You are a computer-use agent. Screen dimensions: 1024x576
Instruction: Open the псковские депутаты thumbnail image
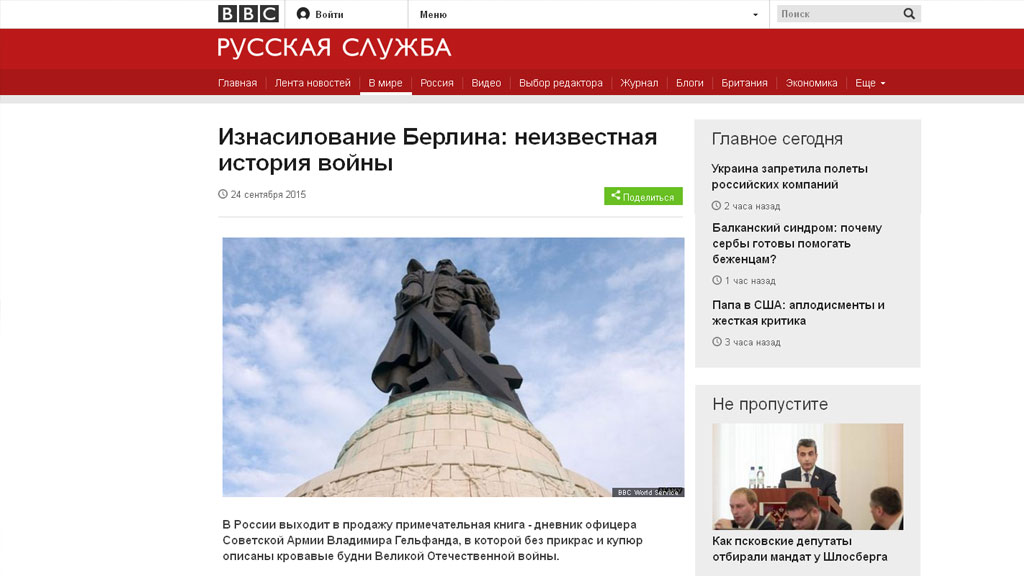(808, 476)
